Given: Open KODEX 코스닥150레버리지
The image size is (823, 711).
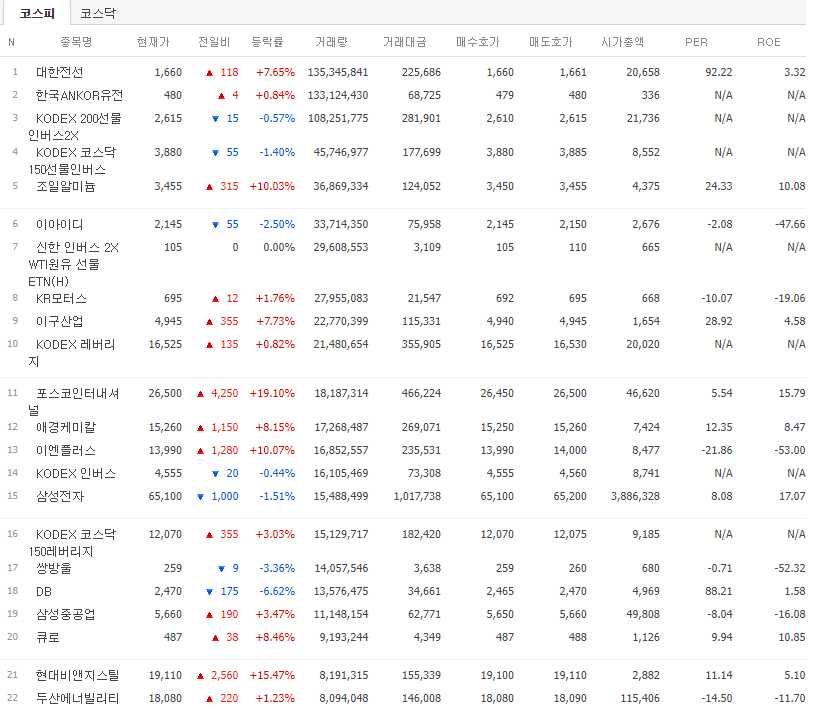Looking at the screenshot, I should pyautogui.click(x=72, y=543).
